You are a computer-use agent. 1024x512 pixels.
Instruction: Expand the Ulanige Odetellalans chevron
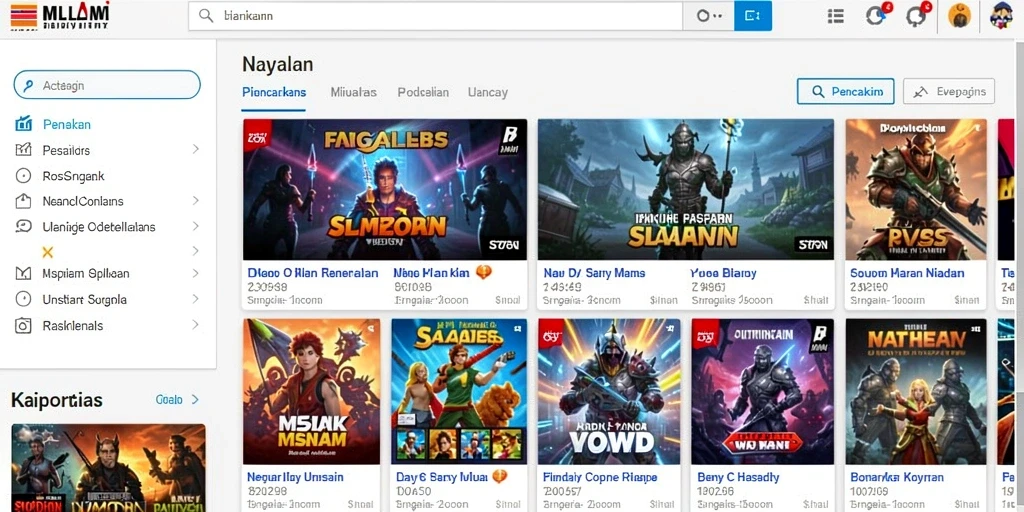(x=195, y=226)
